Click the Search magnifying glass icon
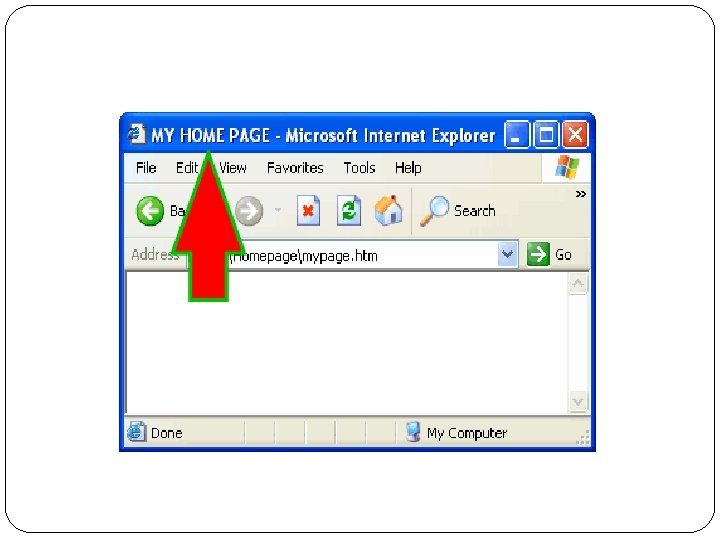This screenshot has width=720, height=540. pos(434,211)
